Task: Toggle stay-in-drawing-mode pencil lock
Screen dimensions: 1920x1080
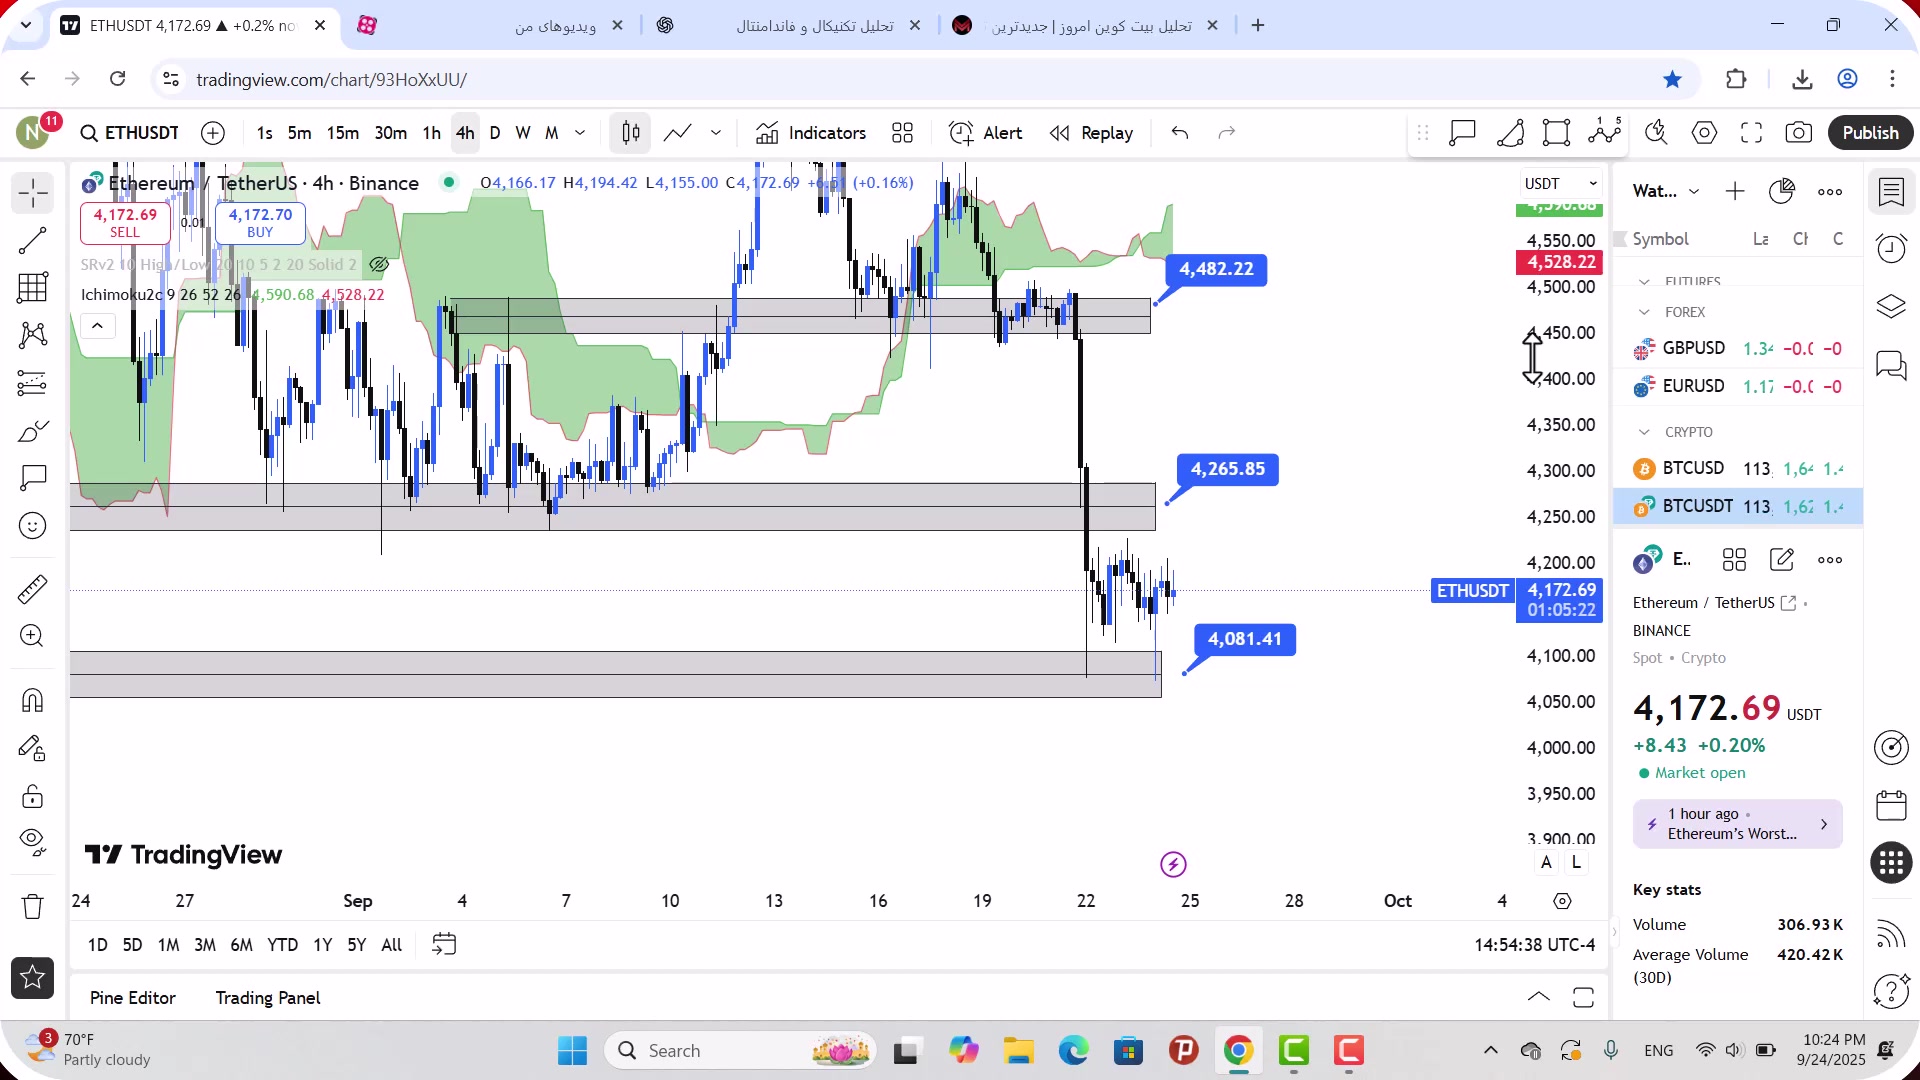Action: 32,748
